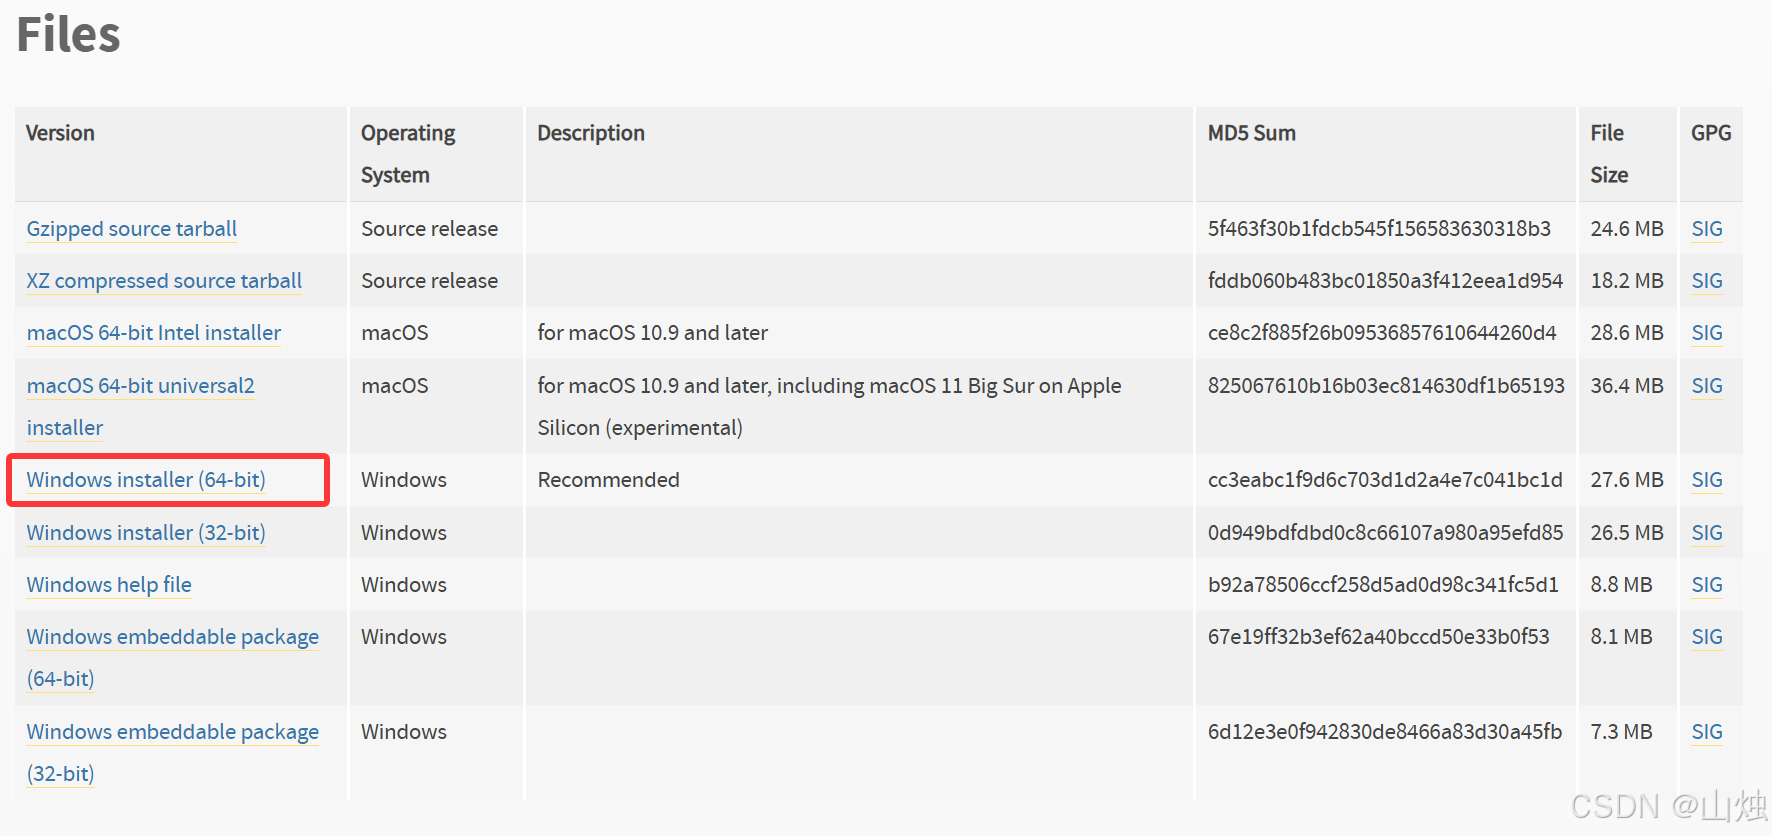Download the Windows installer (64-bit)
Screen dimensions: 1772x836
[x=146, y=480]
